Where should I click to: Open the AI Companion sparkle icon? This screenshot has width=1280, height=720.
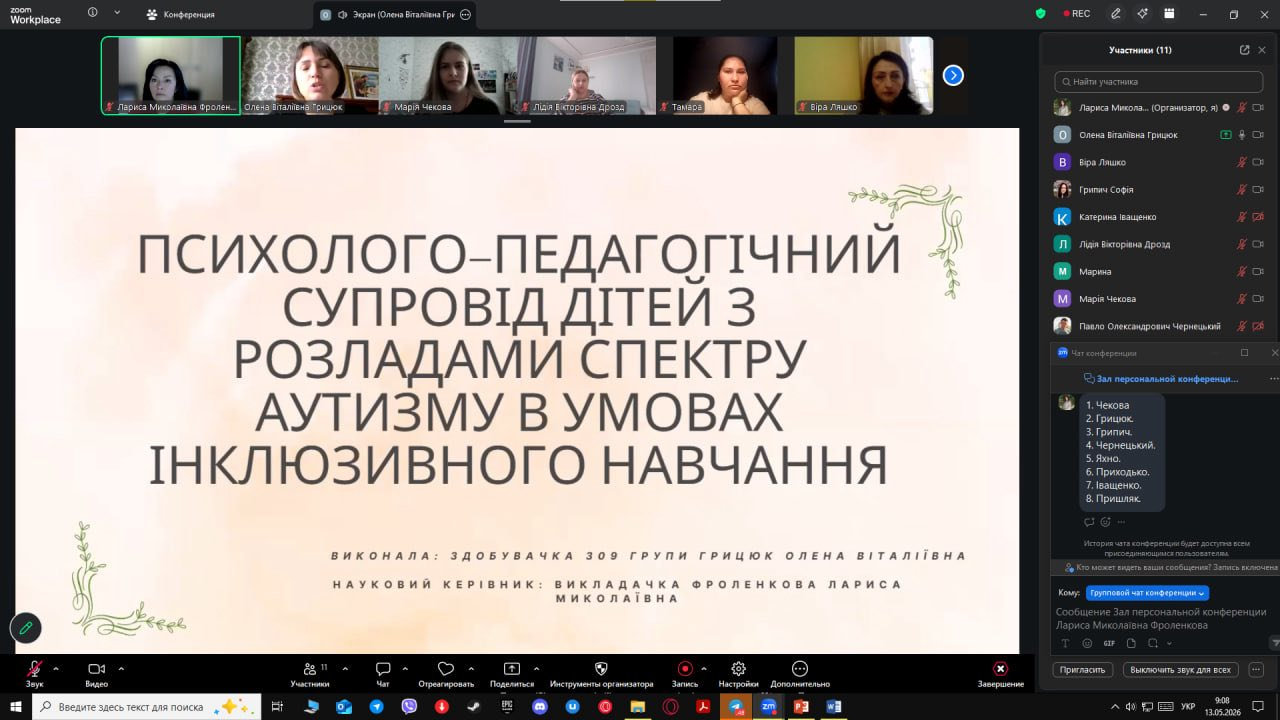(1142, 14)
